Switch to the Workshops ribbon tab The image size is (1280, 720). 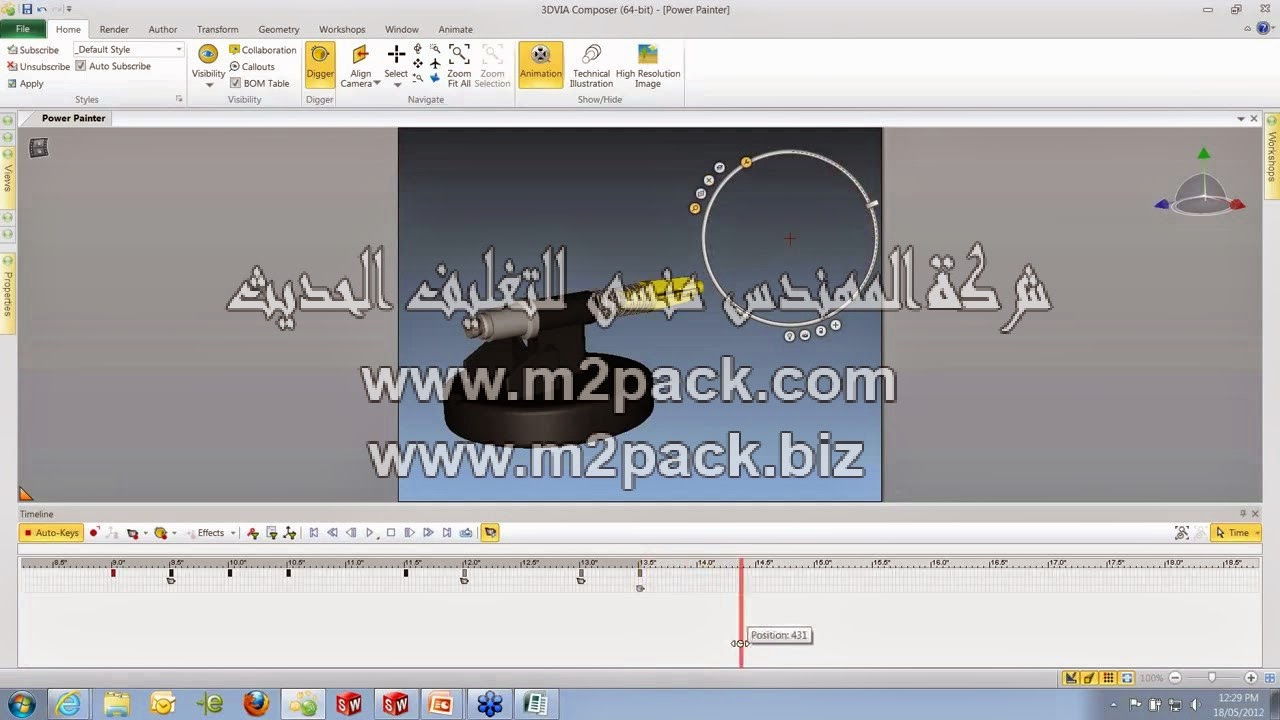(342, 29)
